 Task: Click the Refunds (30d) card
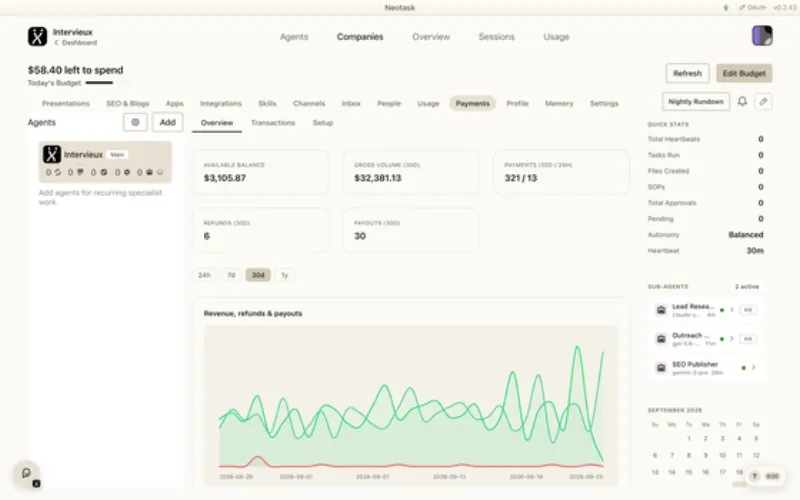[261, 230]
